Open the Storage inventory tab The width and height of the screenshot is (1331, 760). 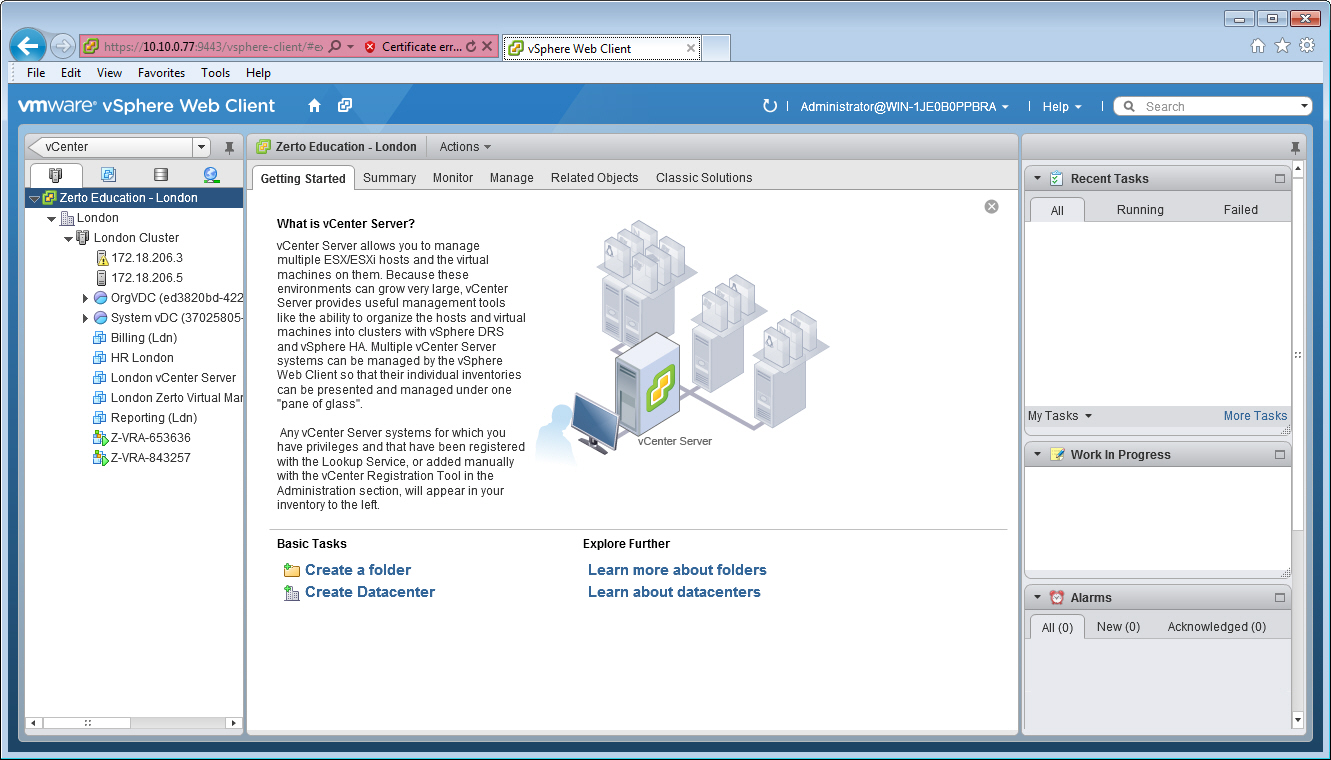(x=160, y=175)
